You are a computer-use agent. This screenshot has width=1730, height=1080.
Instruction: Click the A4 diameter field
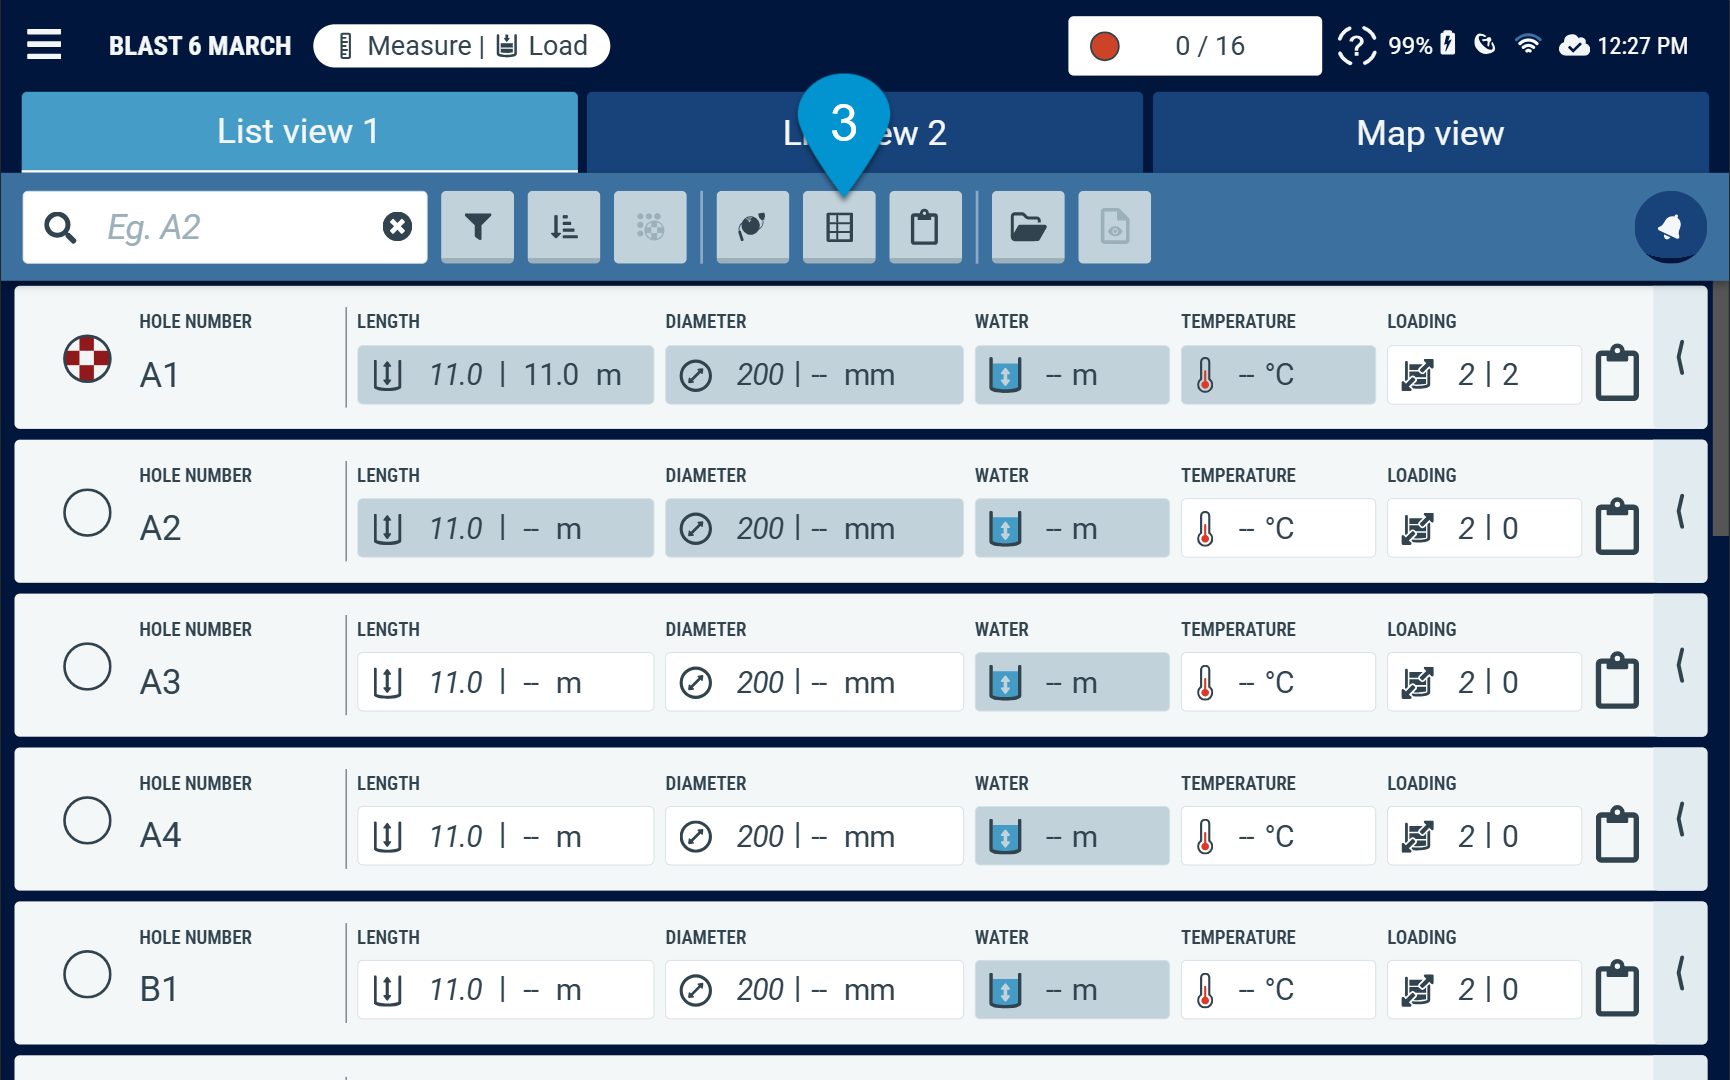(814, 836)
